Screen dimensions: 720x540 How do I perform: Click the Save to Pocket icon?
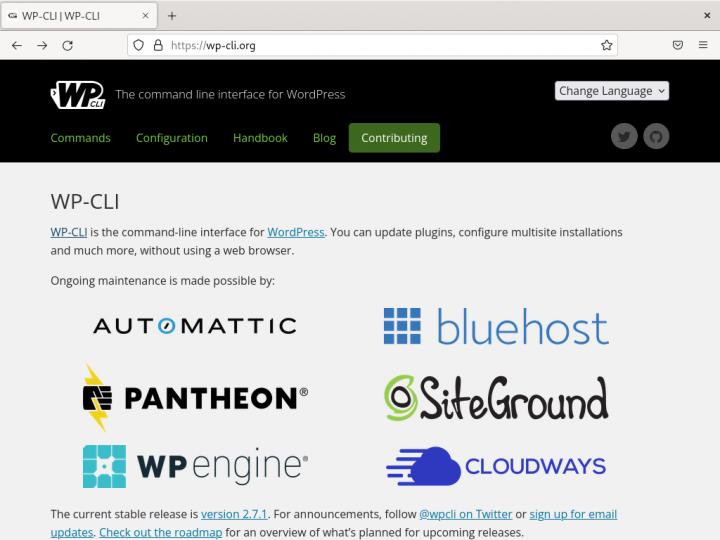pyautogui.click(x=677, y=45)
